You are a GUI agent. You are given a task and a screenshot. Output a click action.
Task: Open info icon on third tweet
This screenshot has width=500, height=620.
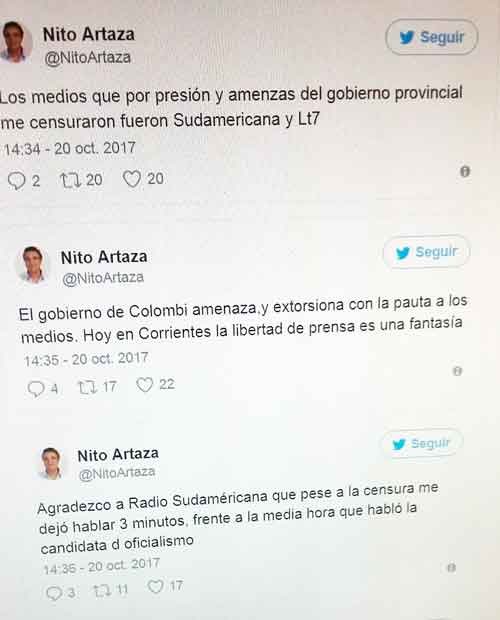451,567
